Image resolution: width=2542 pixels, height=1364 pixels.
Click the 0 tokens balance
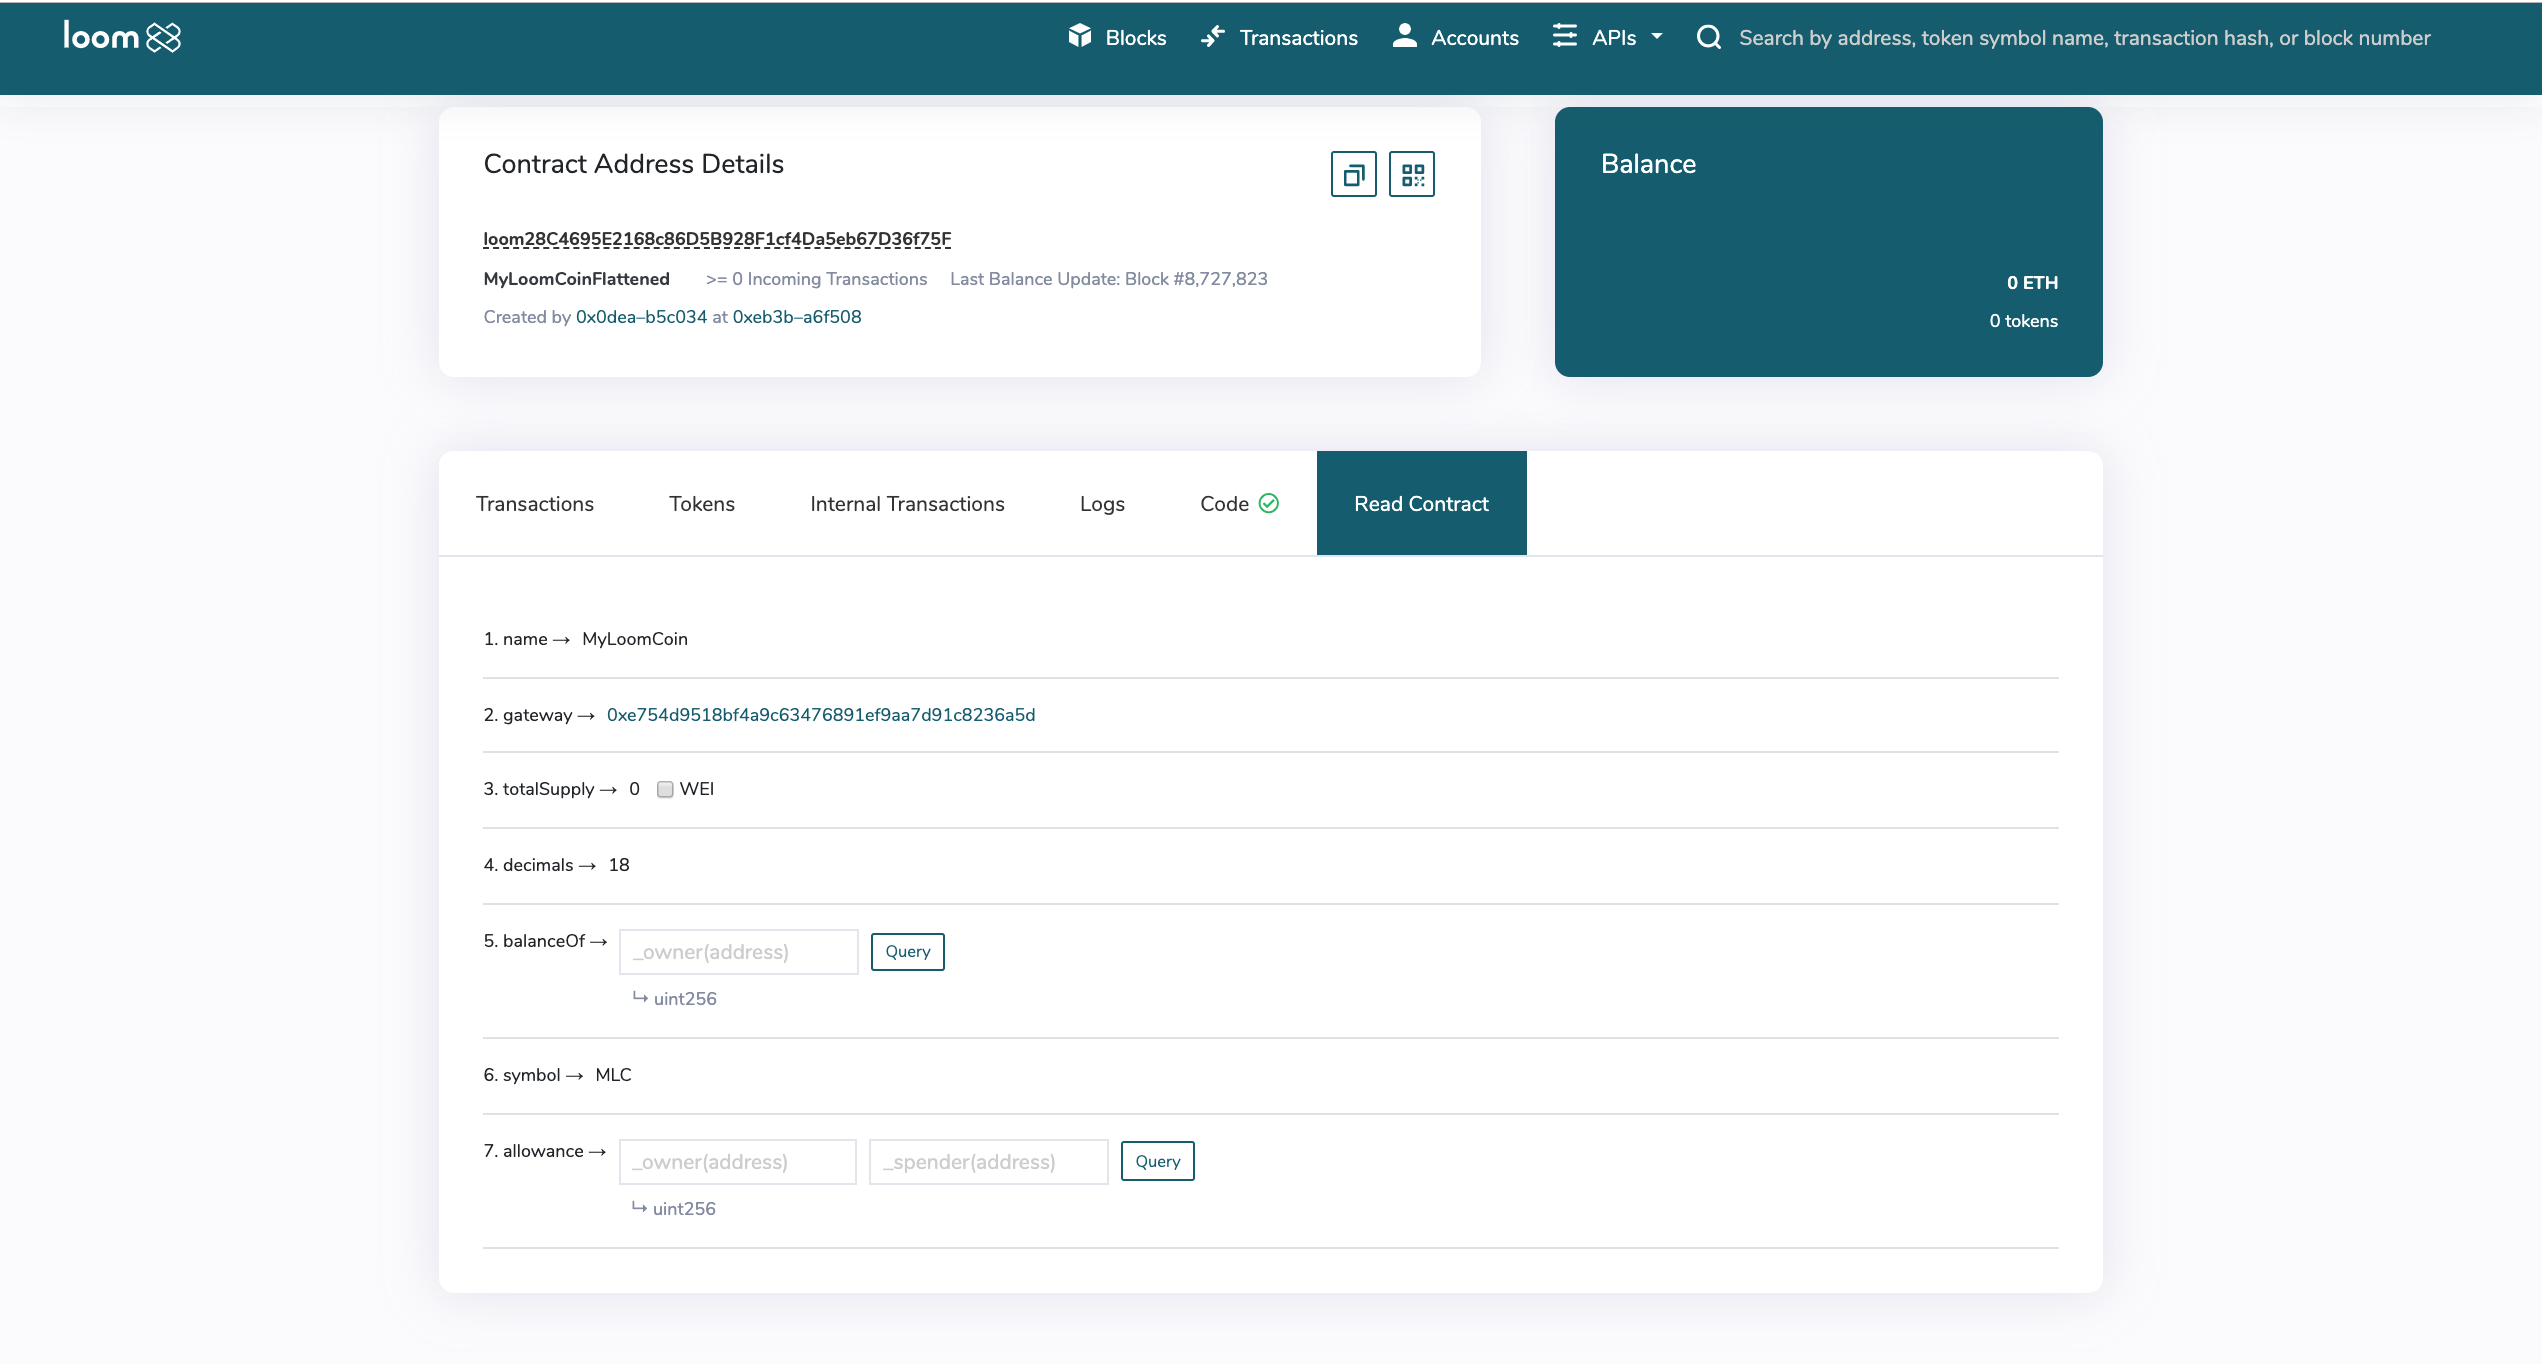coord(2023,321)
